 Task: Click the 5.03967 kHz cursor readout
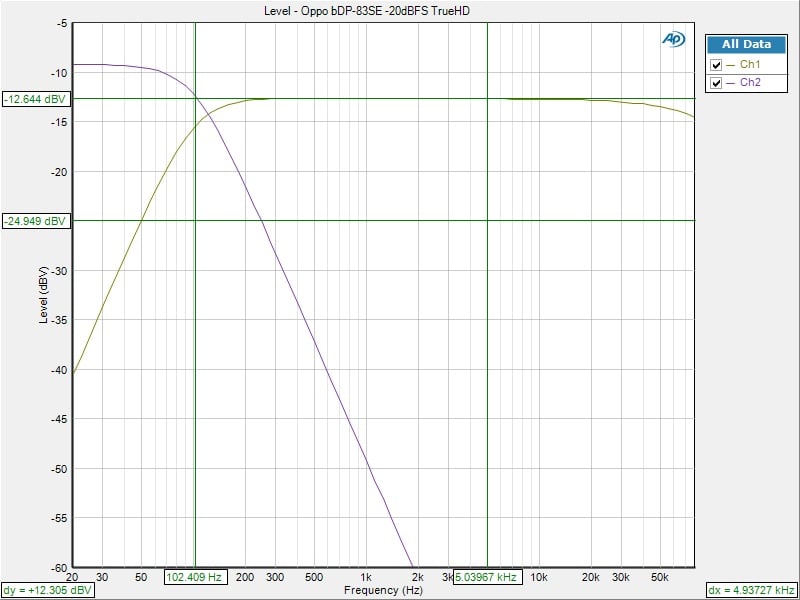(487, 577)
